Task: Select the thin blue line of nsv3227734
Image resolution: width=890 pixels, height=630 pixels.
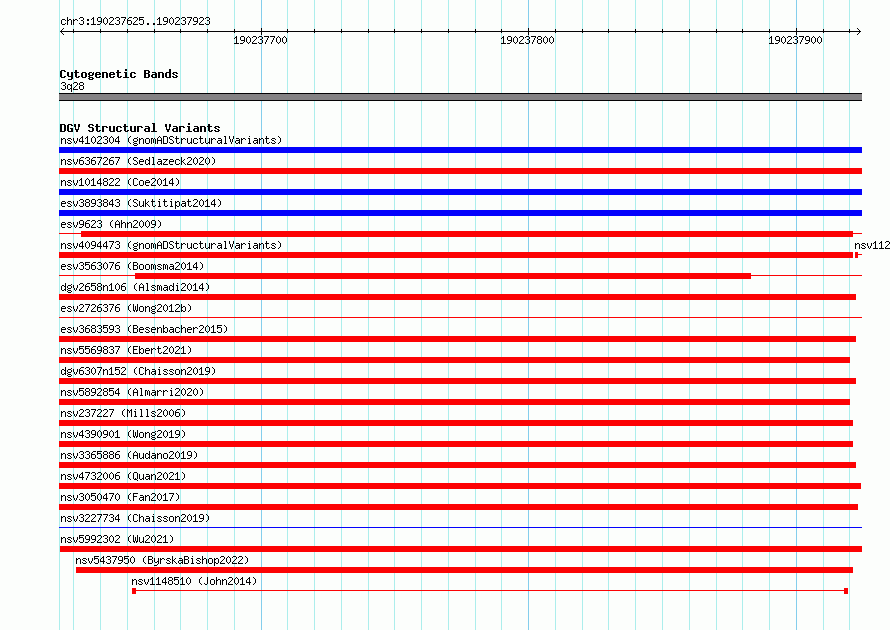Action: 460,528
